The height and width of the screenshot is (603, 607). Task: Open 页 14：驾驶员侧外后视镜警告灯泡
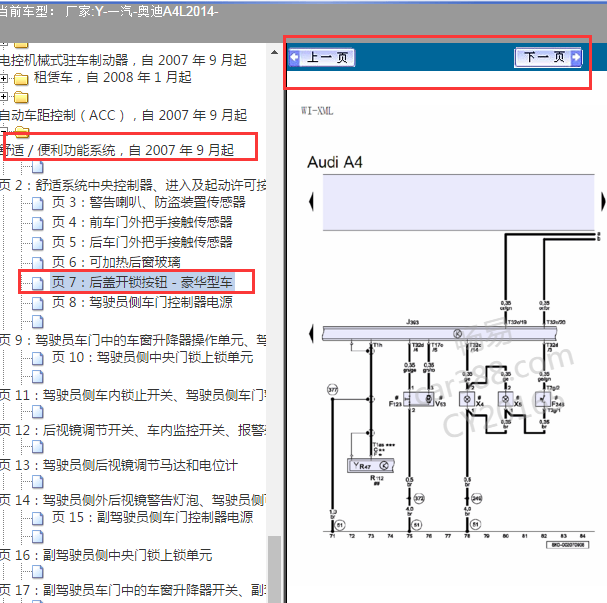coord(133,500)
